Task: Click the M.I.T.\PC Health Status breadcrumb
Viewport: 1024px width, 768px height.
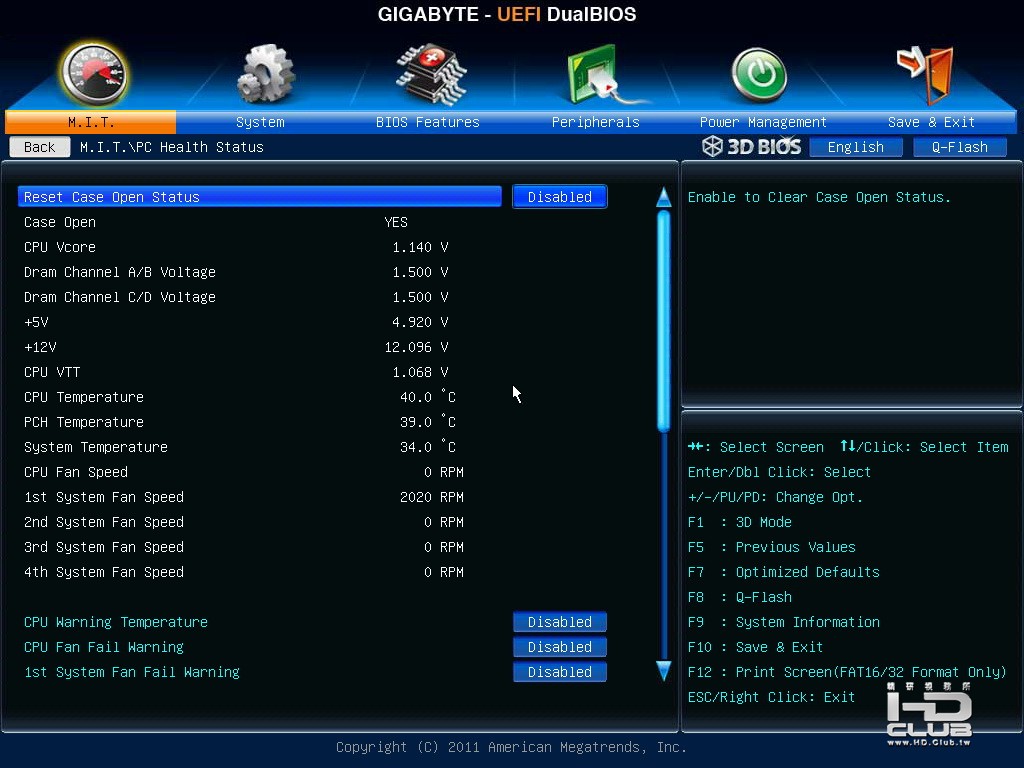Action: coord(172,147)
